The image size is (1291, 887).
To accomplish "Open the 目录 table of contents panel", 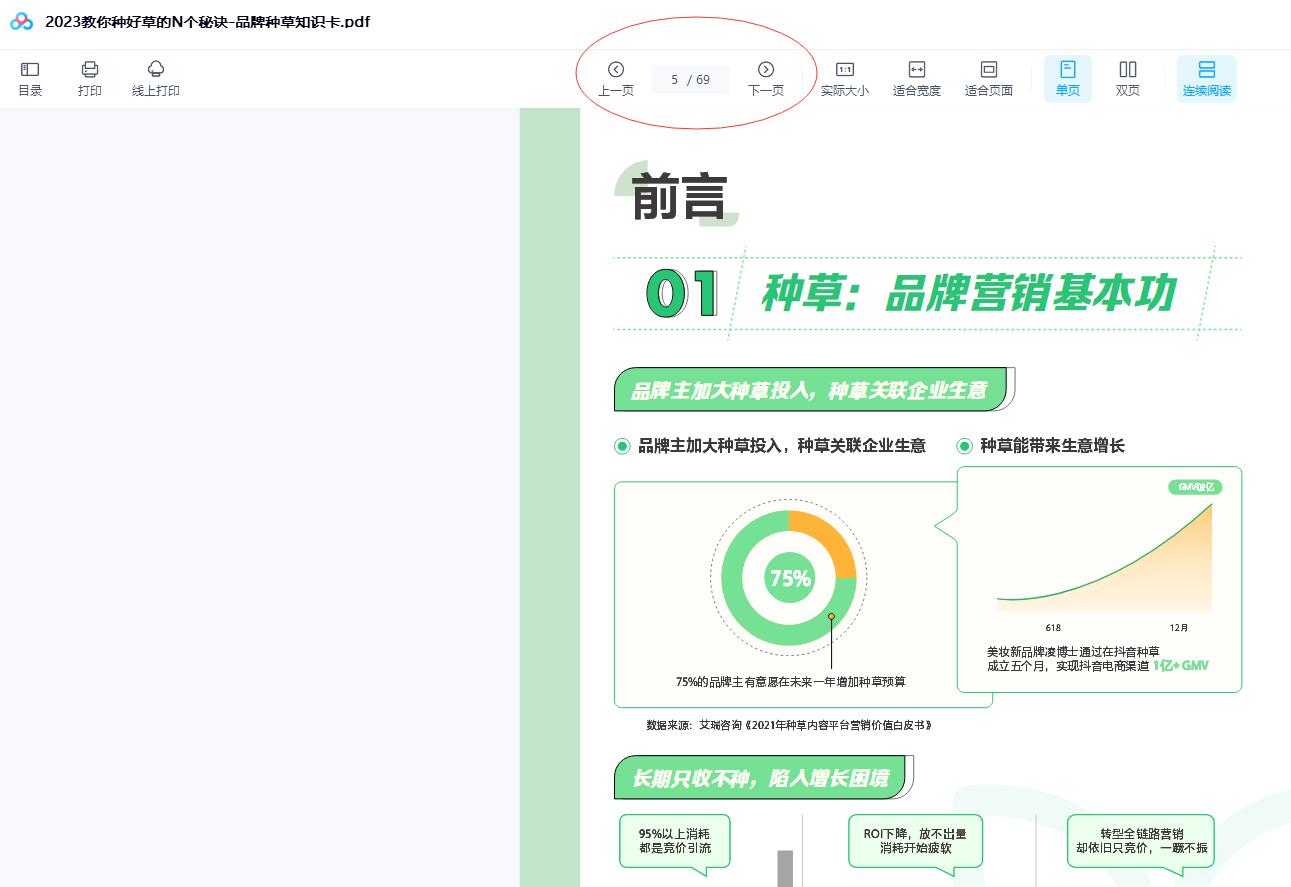I will coord(30,78).
